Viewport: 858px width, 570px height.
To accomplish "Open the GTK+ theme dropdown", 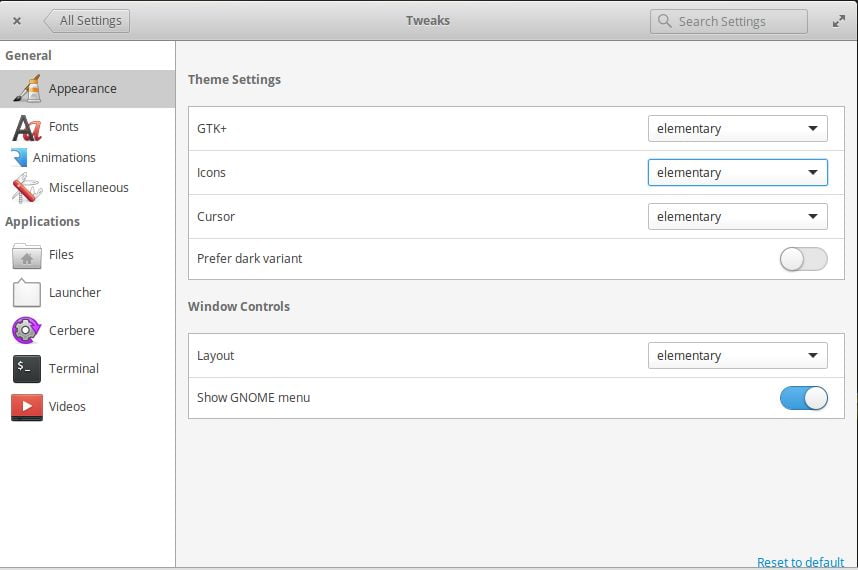I will pyautogui.click(x=738, y=129).
